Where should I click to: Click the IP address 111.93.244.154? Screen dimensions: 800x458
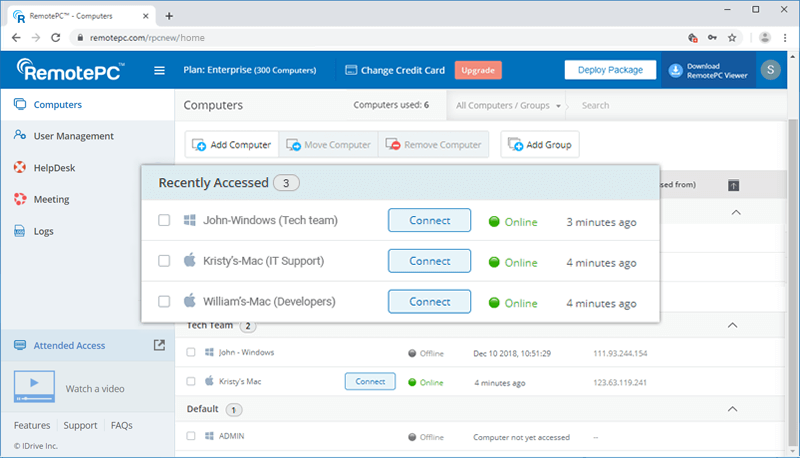(620, 353)
